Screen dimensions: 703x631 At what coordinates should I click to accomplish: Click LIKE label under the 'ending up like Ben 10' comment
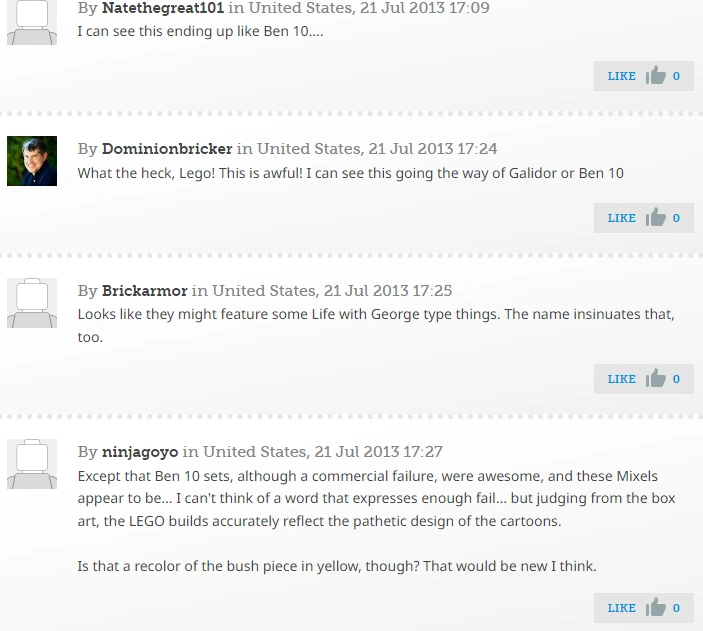[x=621, y=76]
